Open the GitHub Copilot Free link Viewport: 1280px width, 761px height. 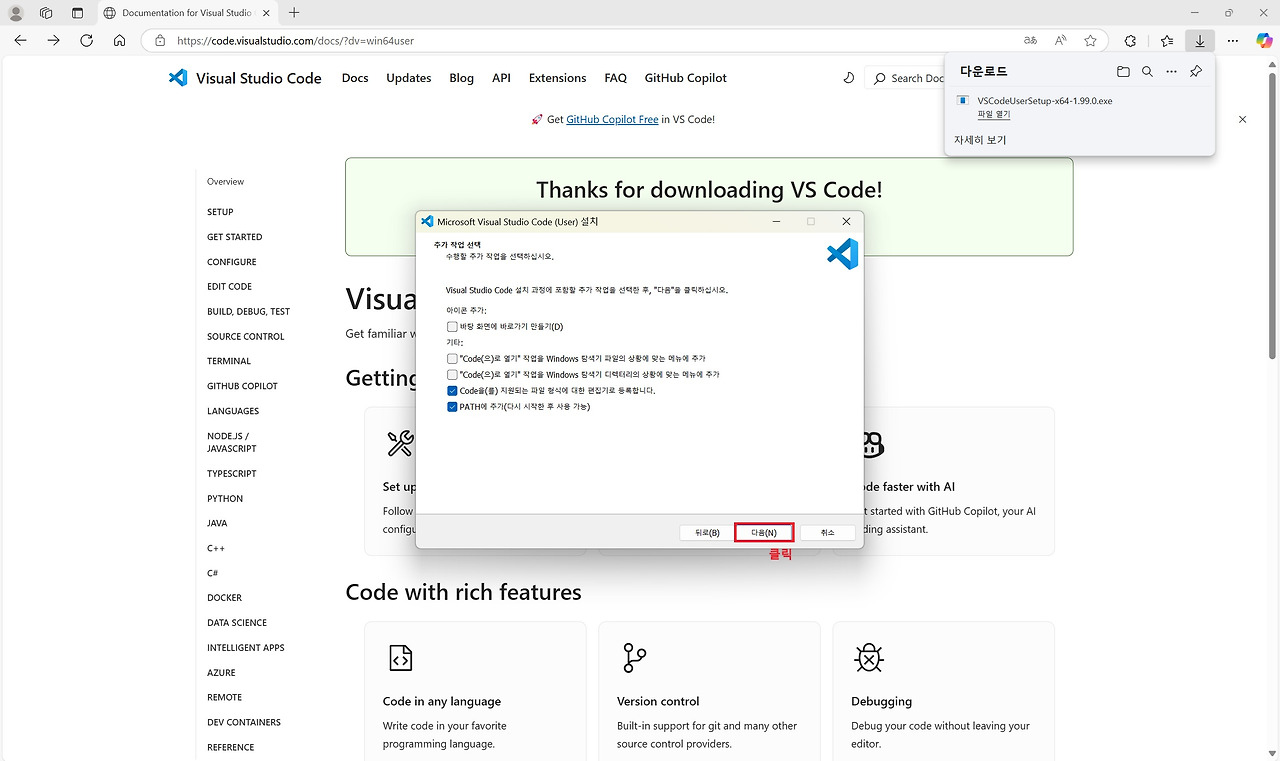614,119
